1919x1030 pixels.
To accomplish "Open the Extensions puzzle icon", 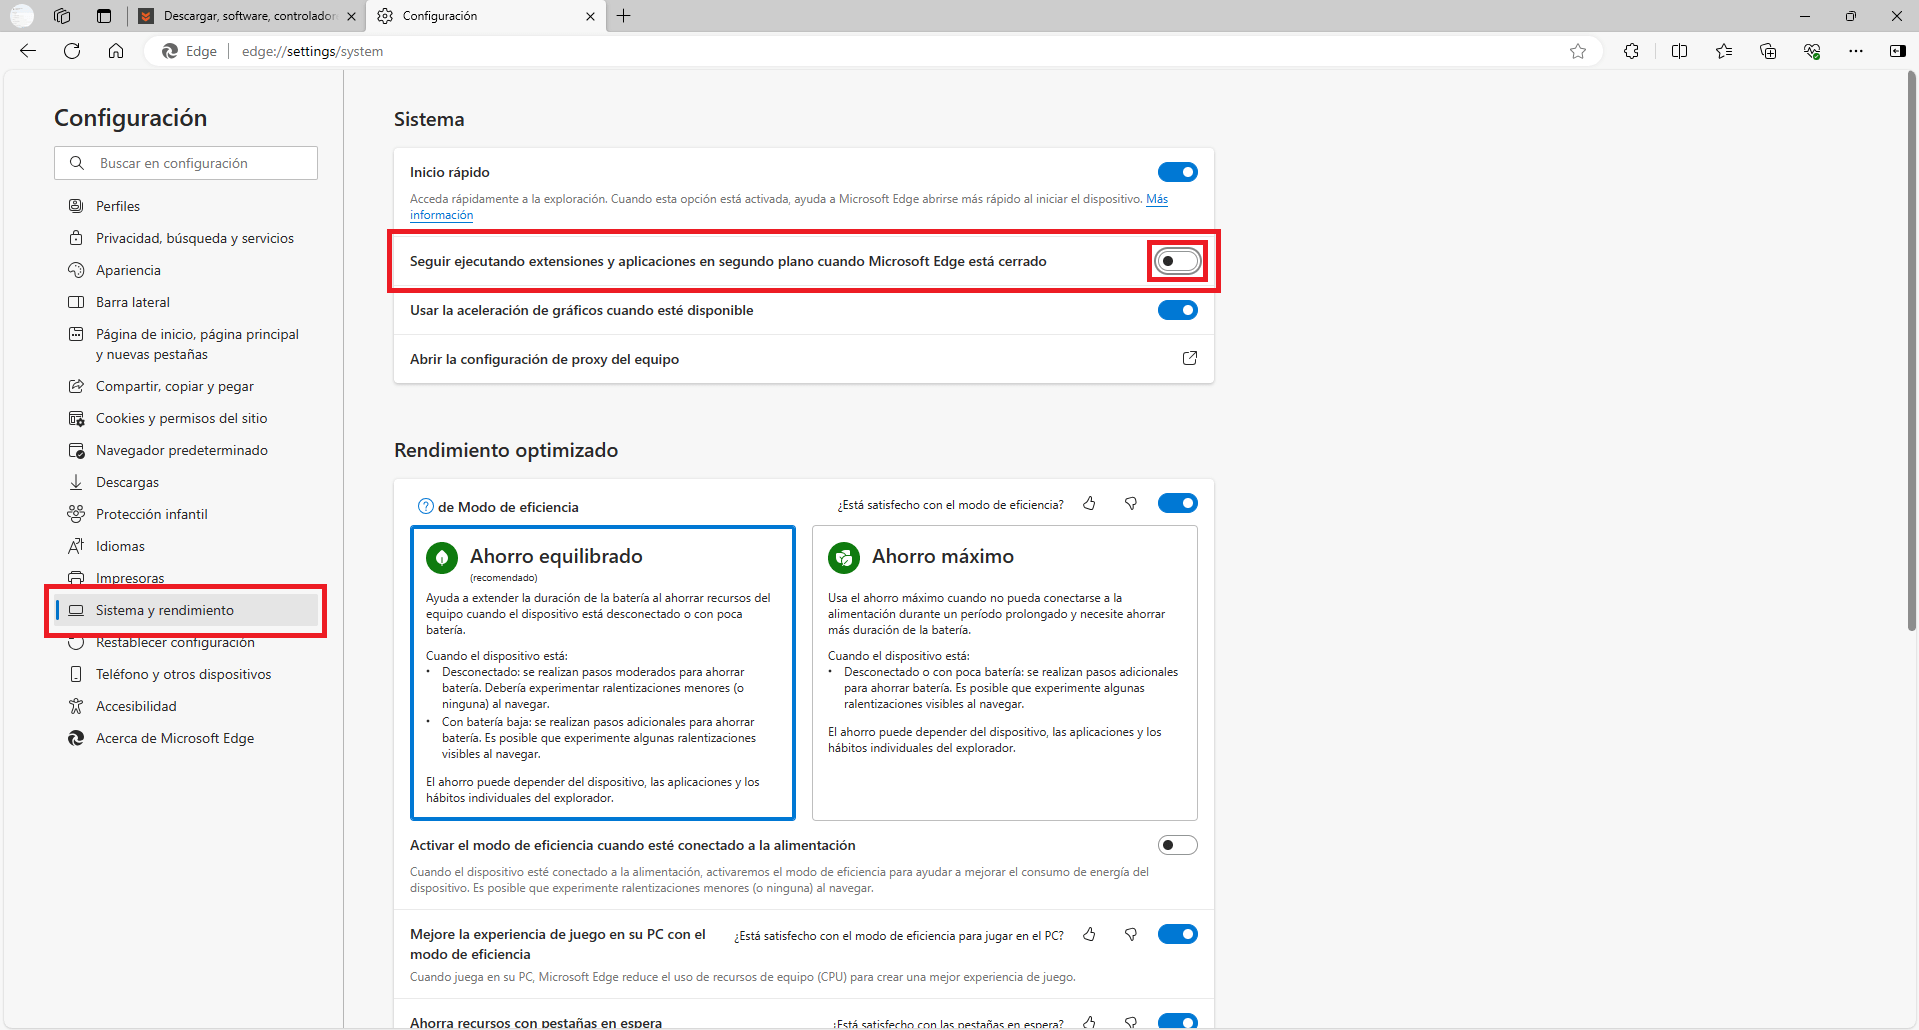I will pyautogui.click(x=1631, y=51).
